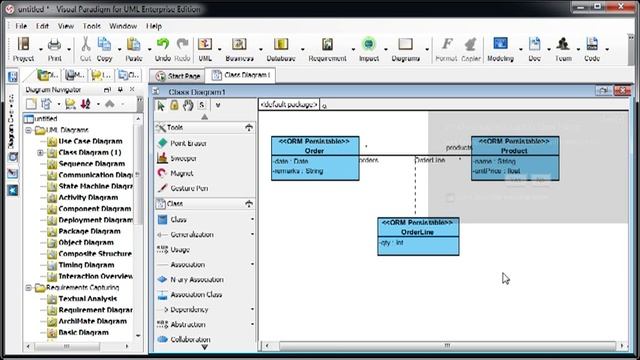The height and width of the screenshot is (360, 640).
Task: Click the Redo arrow icon
Action: 182,44
